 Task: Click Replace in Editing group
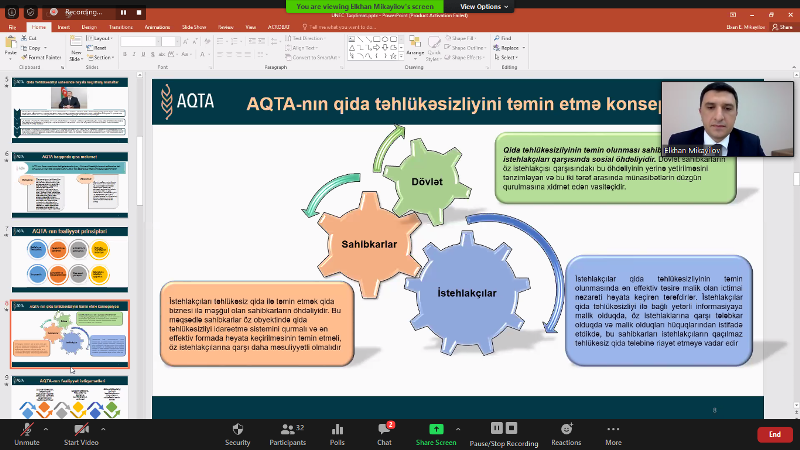point(509,48)
